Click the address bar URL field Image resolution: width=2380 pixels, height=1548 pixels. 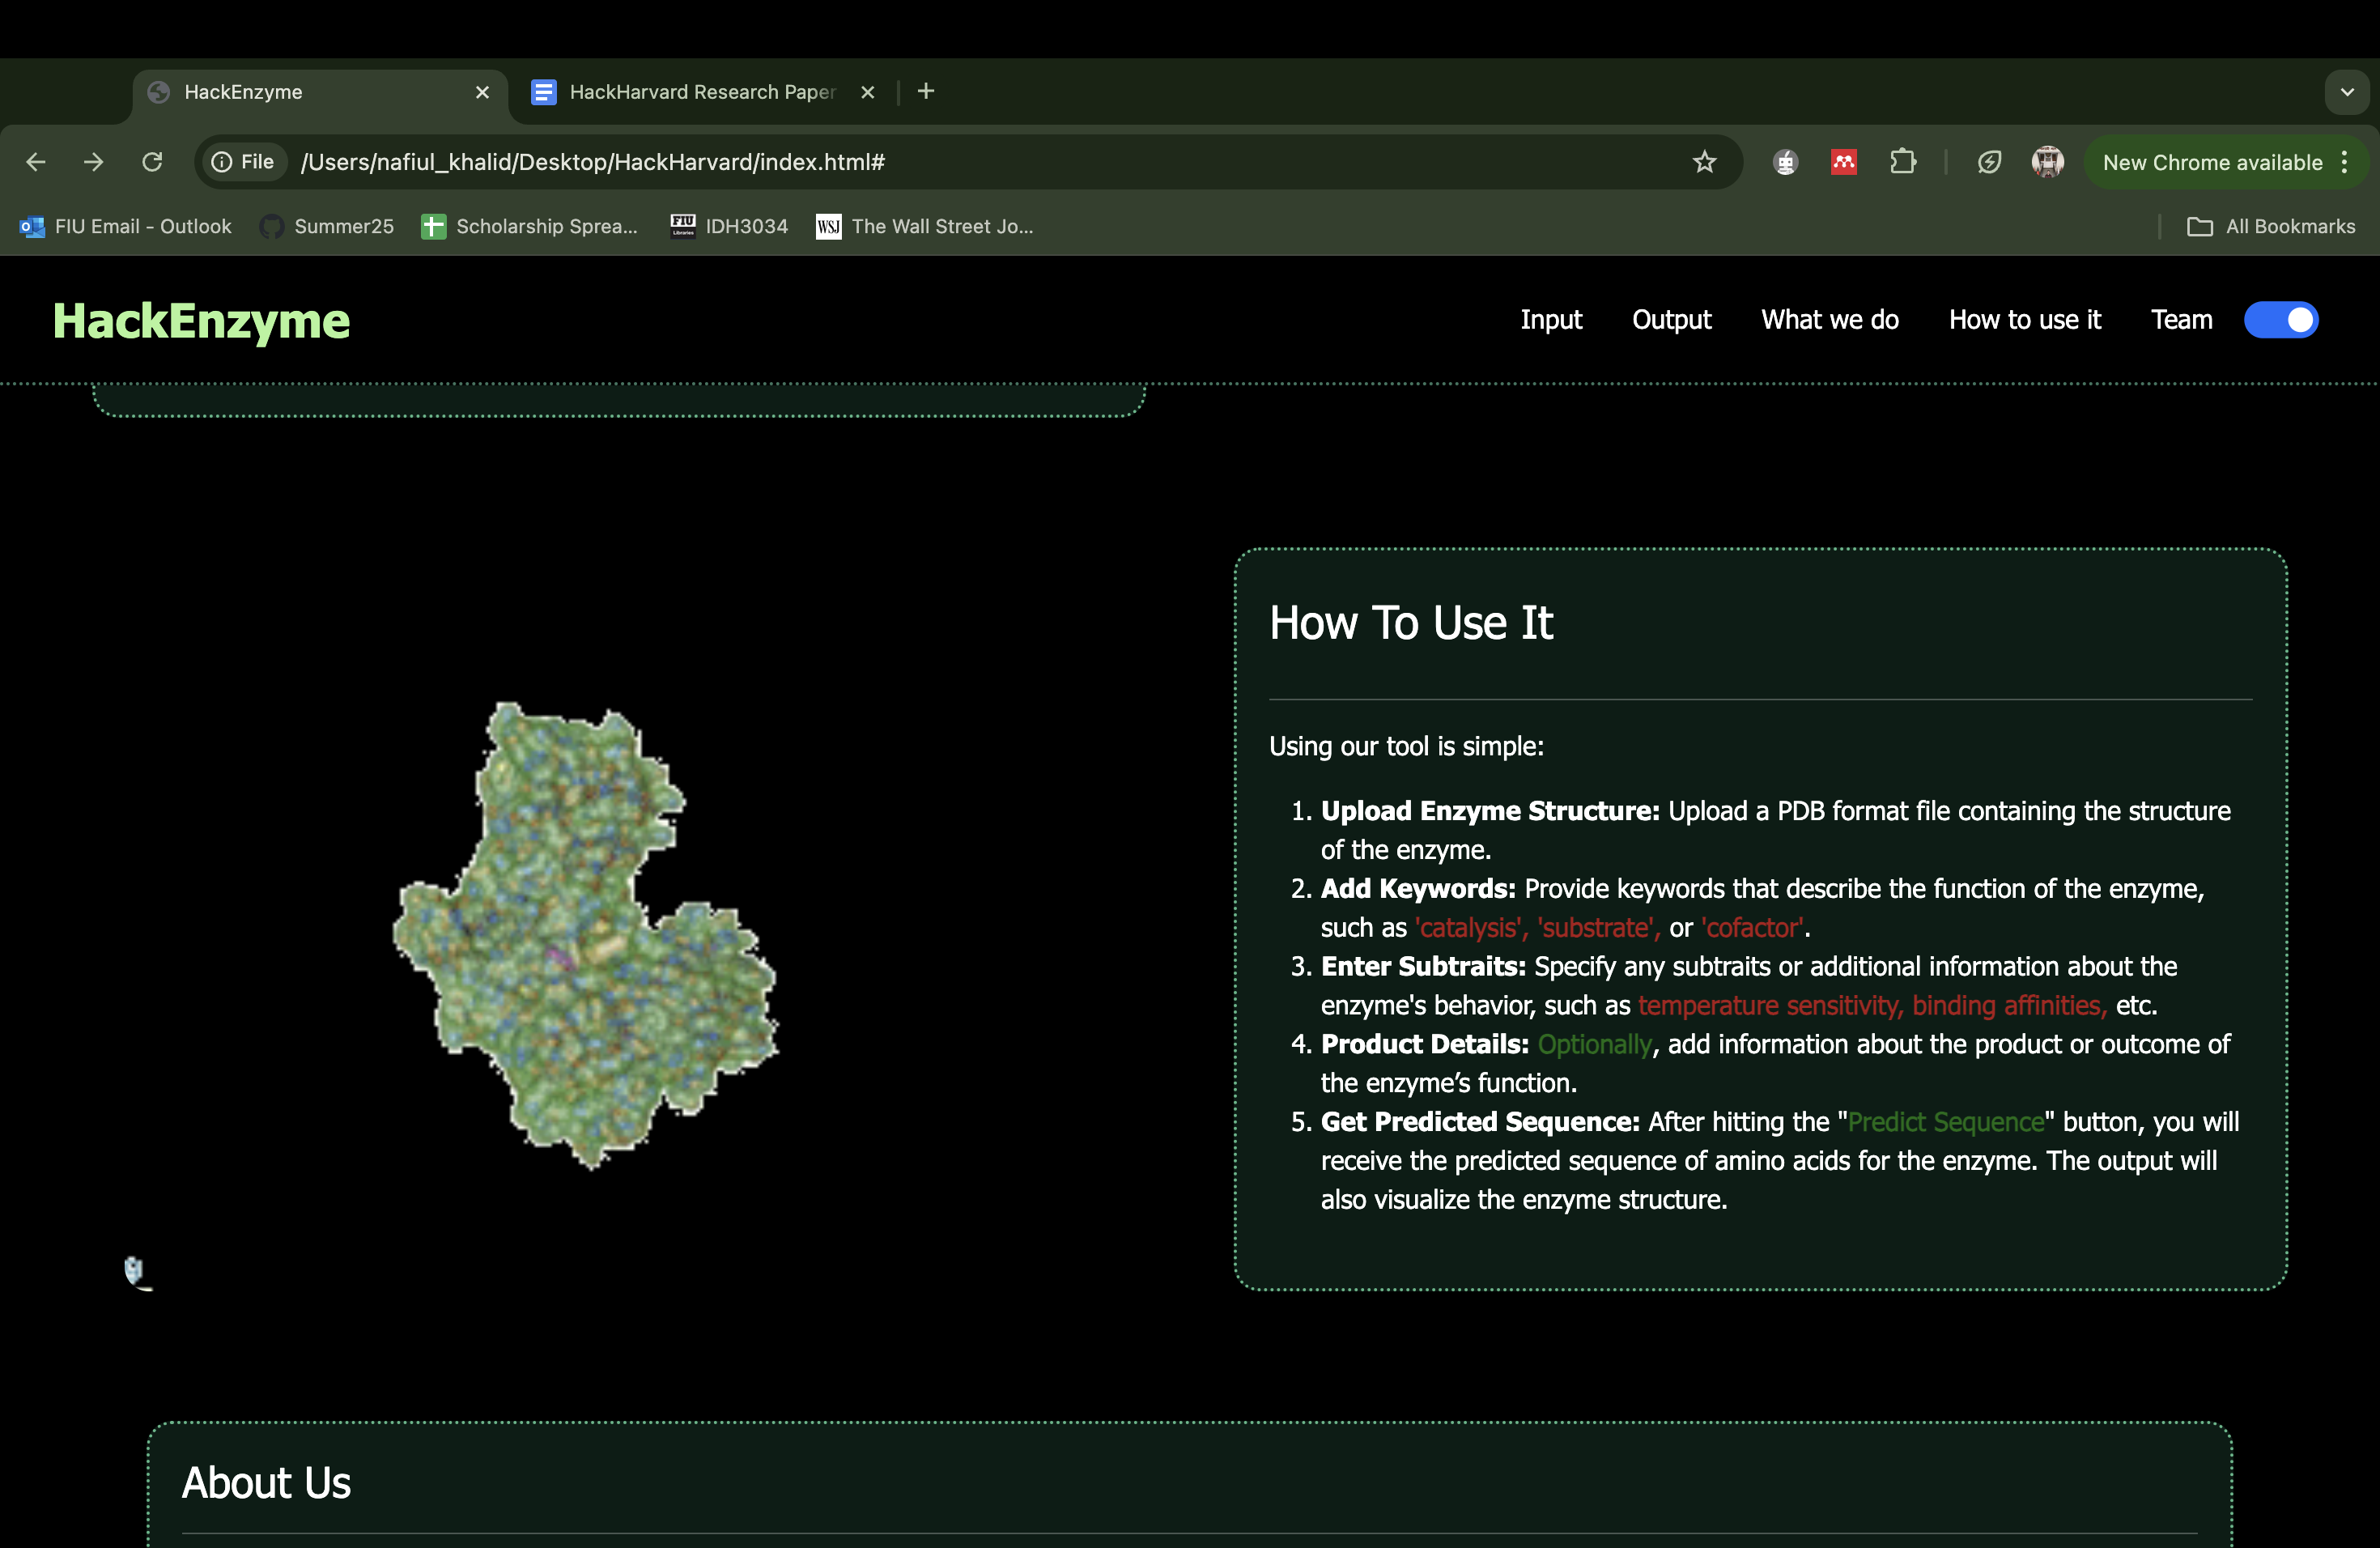click(900, 162)
